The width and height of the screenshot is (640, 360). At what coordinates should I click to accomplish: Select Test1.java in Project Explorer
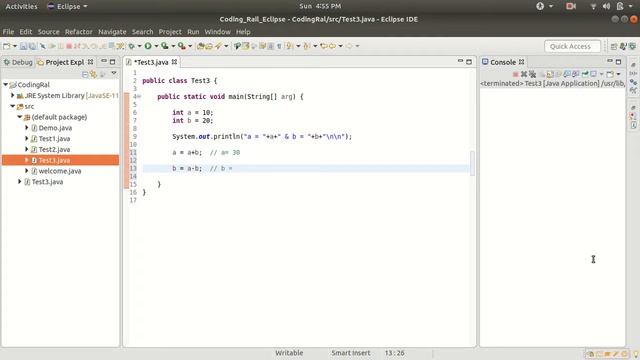(54, 139)
